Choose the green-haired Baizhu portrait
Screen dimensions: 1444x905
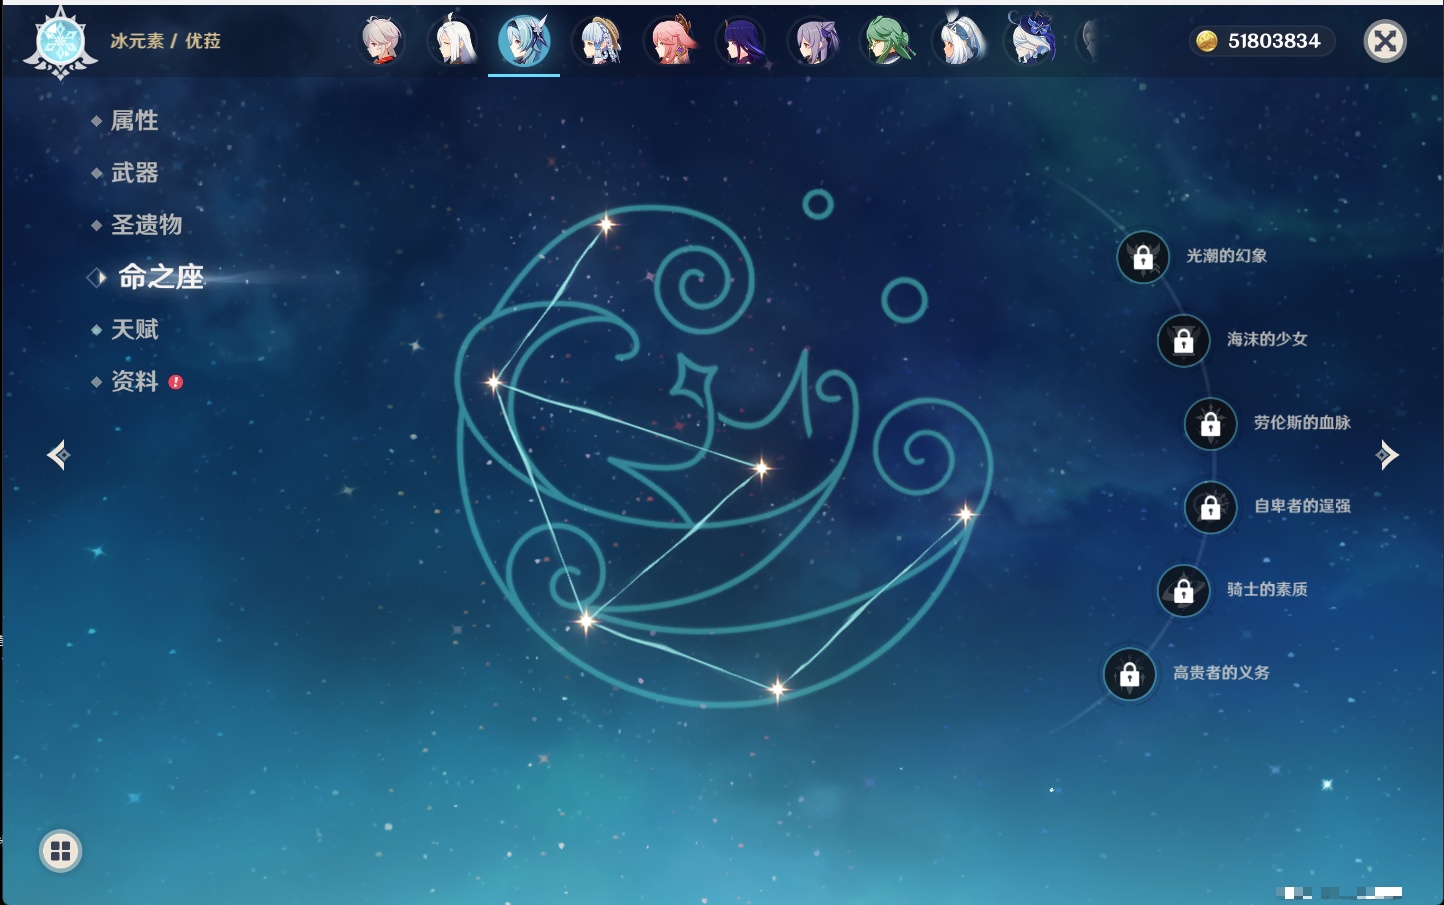(887, 42)
